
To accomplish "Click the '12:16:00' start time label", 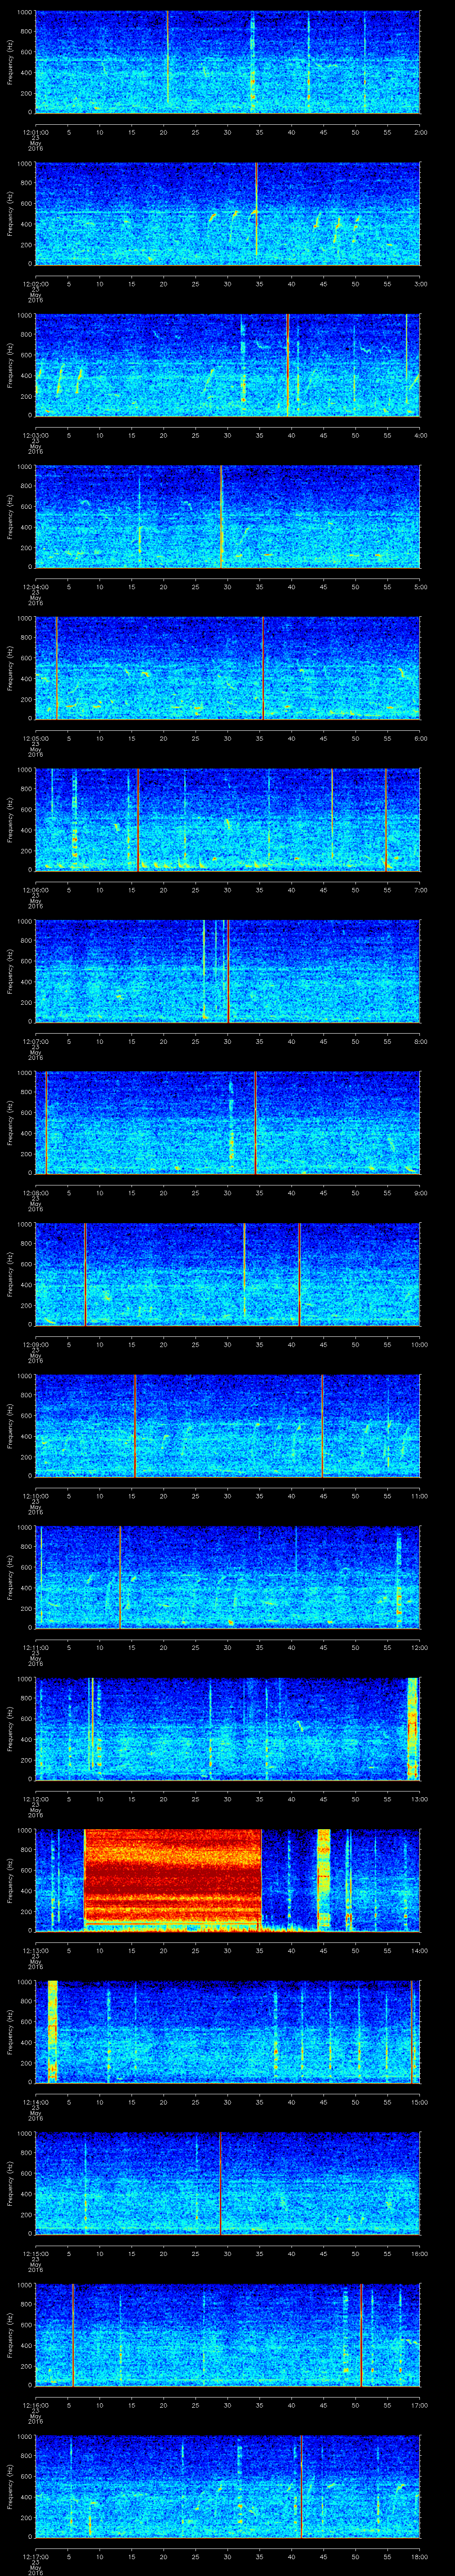I will (x=35, y=2405).
